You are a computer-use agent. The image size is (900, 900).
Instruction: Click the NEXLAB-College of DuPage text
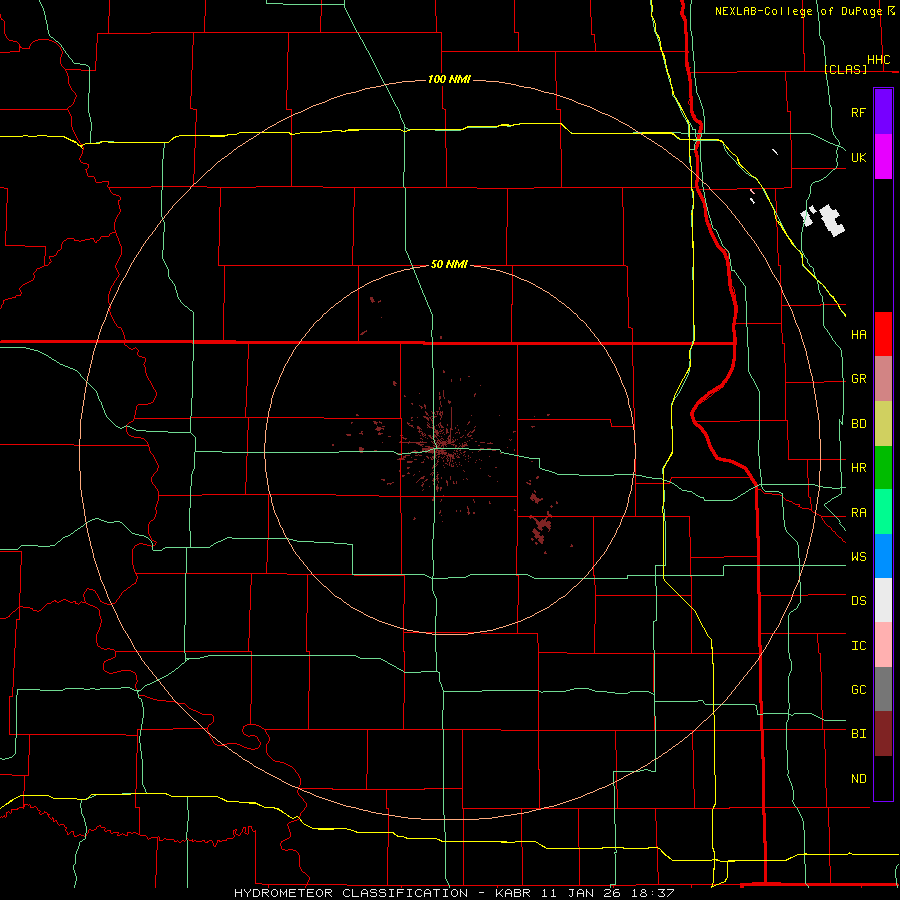[798, 11]
